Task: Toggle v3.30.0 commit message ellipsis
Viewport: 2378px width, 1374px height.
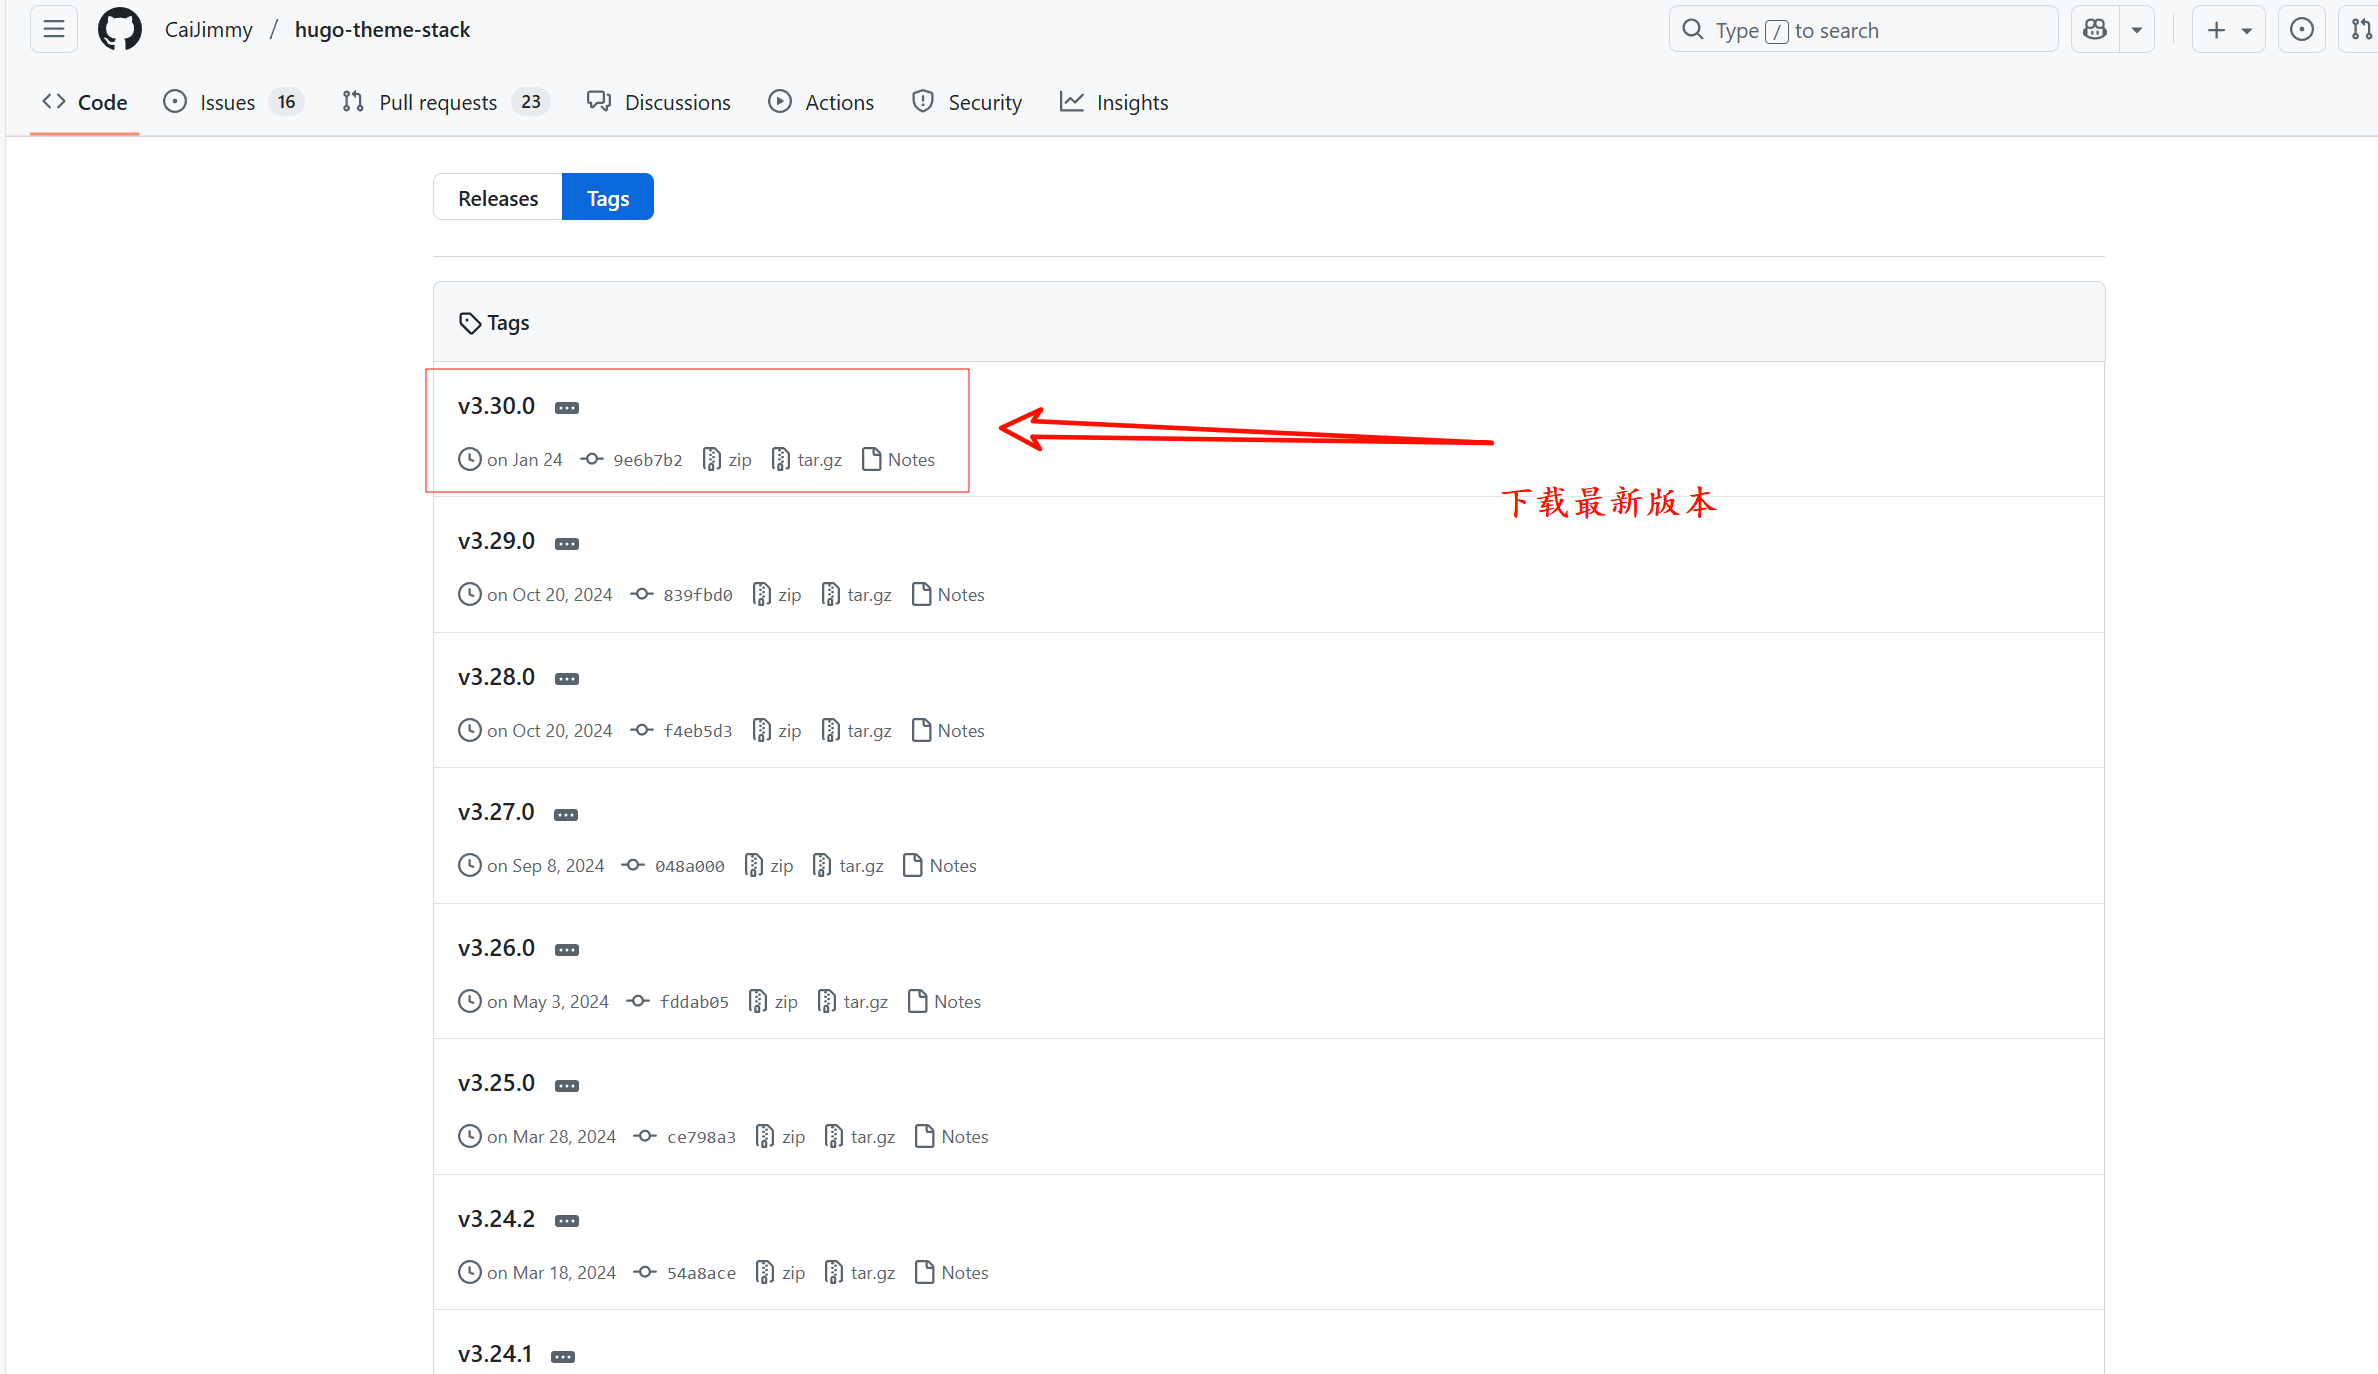Action: tap(567, 408)
